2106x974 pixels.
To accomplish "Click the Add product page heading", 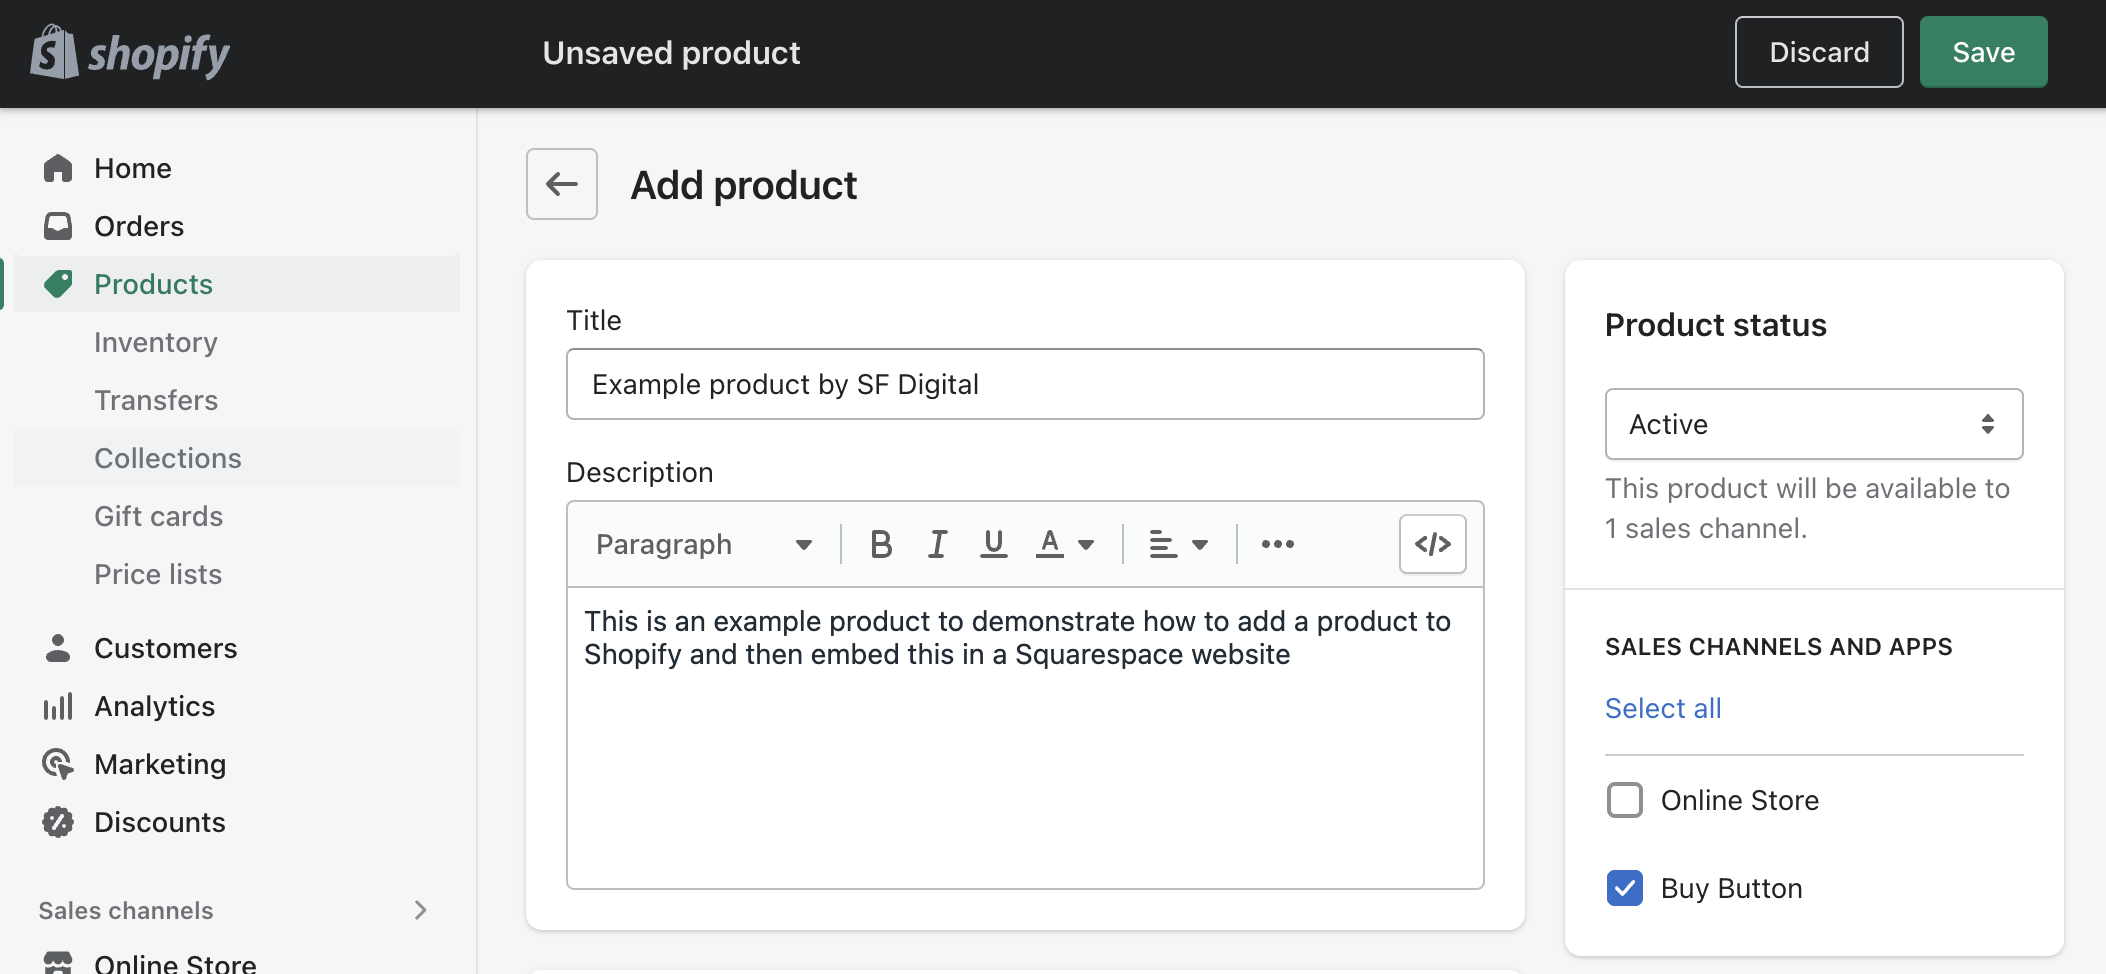I will tap(743, 185).
